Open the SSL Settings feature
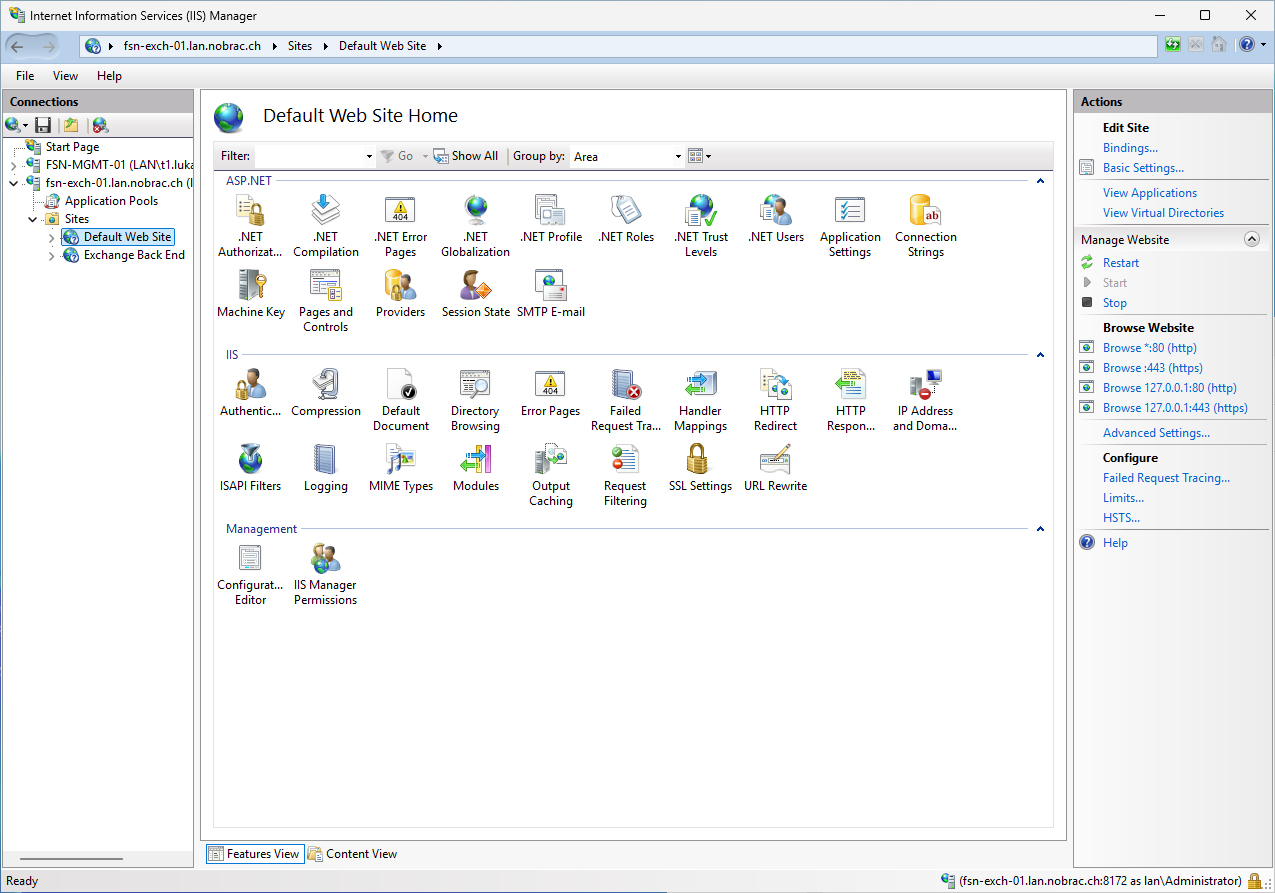The width and height of the screenshot is (1275, 893). 700,468
